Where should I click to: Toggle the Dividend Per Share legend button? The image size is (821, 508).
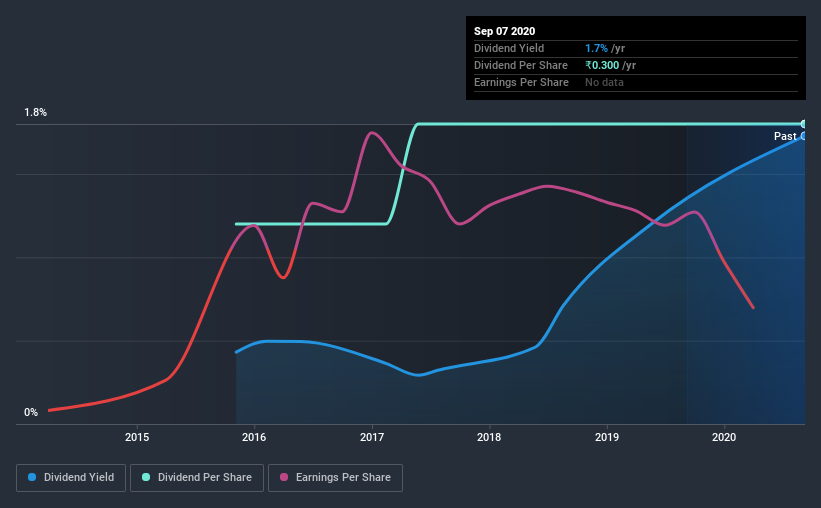point(197,478)
